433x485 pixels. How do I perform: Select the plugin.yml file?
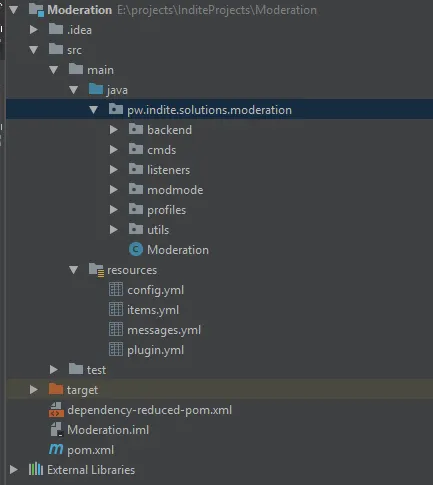tap(155, 350)
